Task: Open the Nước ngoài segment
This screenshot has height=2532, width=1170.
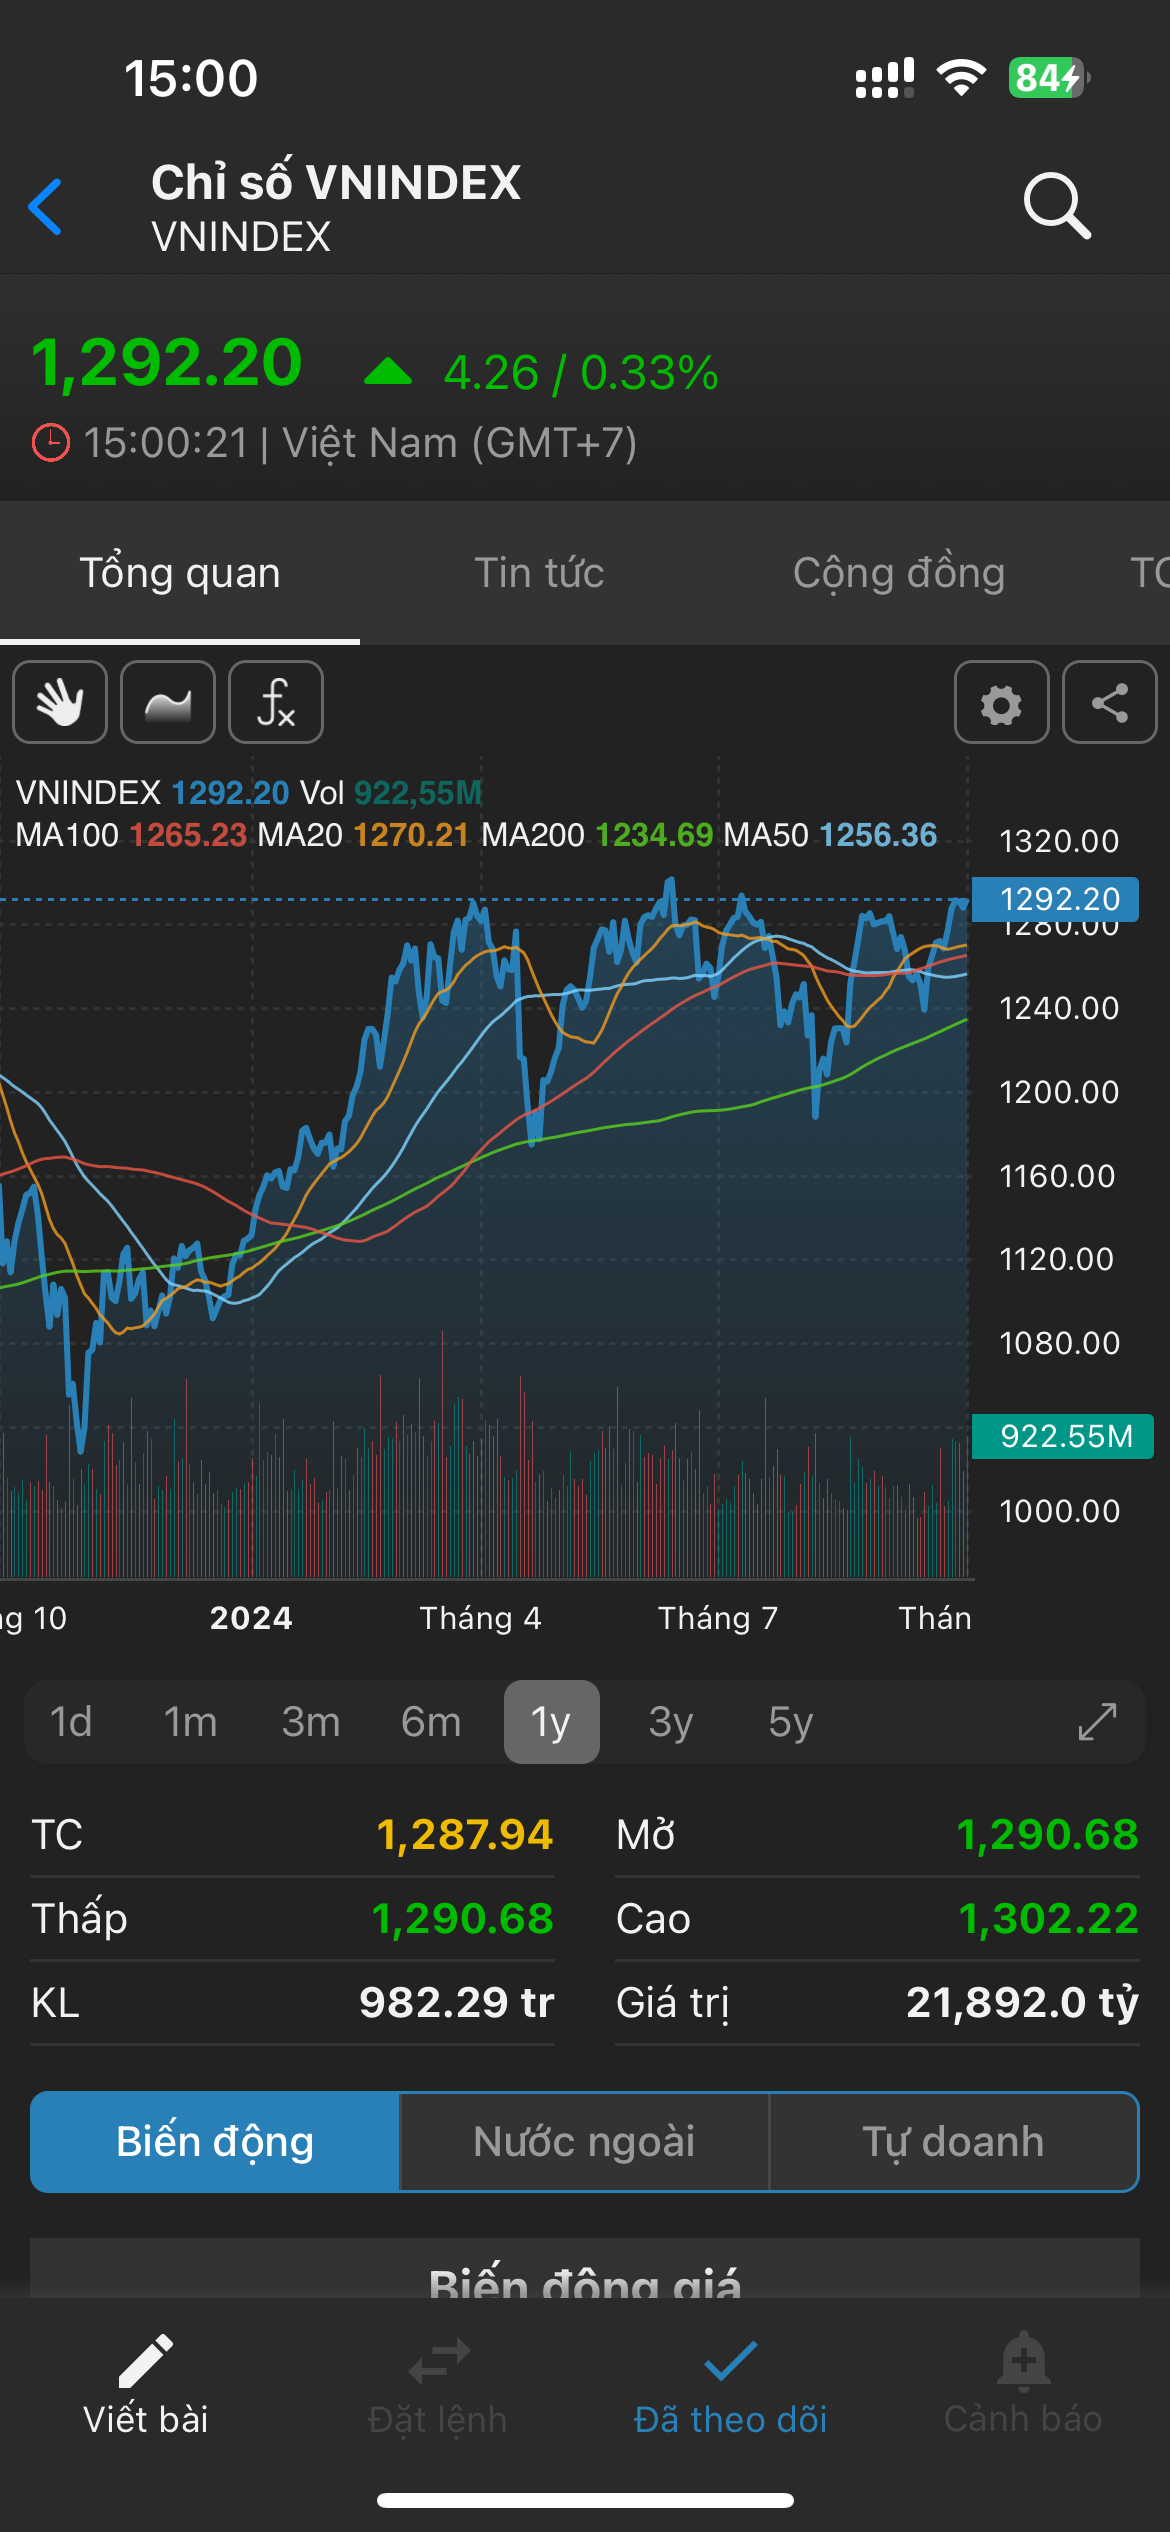Action: pyautogui.click(x=584, y=2142)
